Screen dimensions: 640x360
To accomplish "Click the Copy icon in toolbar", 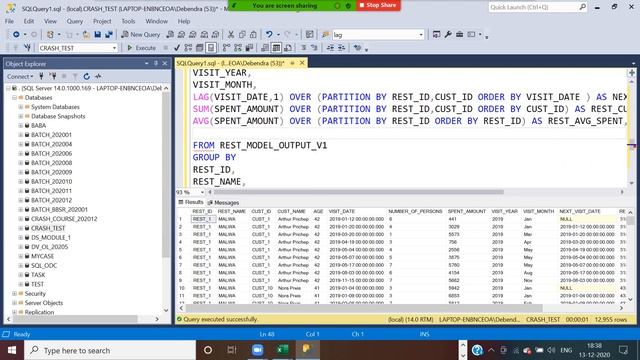I will [242, 35].
